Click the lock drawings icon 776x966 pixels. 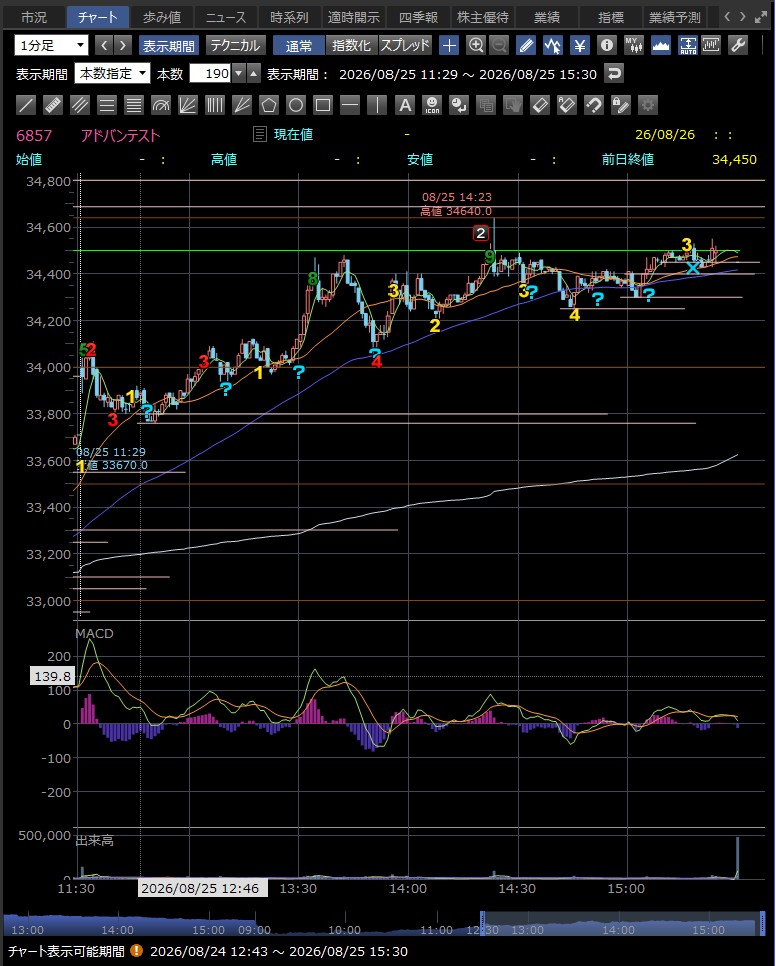coord(621,105)
